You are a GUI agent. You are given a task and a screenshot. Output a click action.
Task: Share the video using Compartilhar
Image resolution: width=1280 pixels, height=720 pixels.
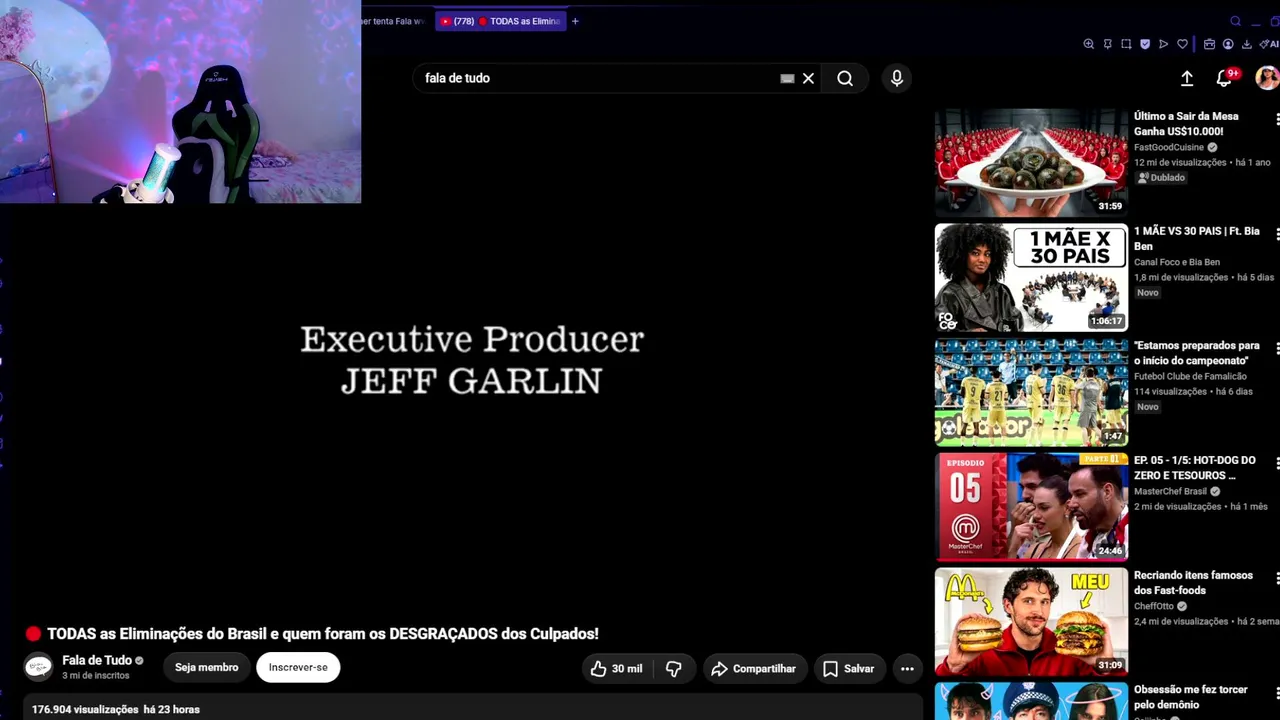coord(754,669)
